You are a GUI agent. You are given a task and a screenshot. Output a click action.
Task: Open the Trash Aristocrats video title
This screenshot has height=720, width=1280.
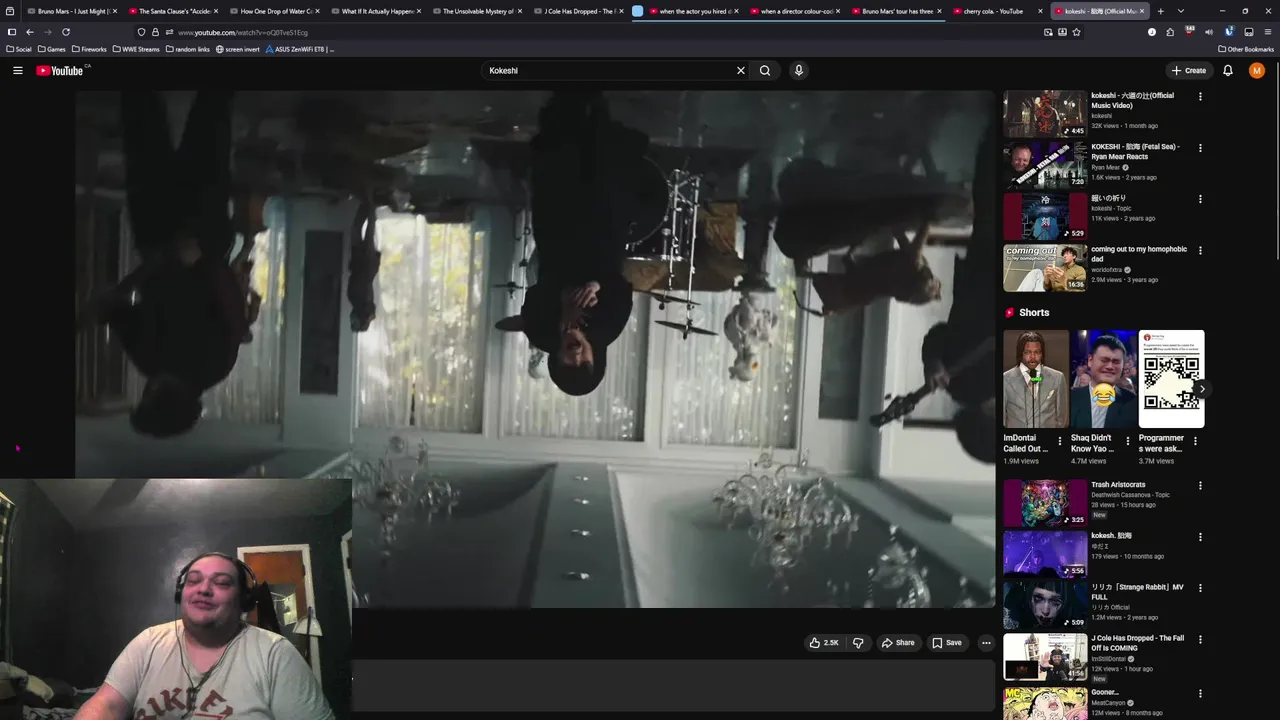click(1118, 485)
